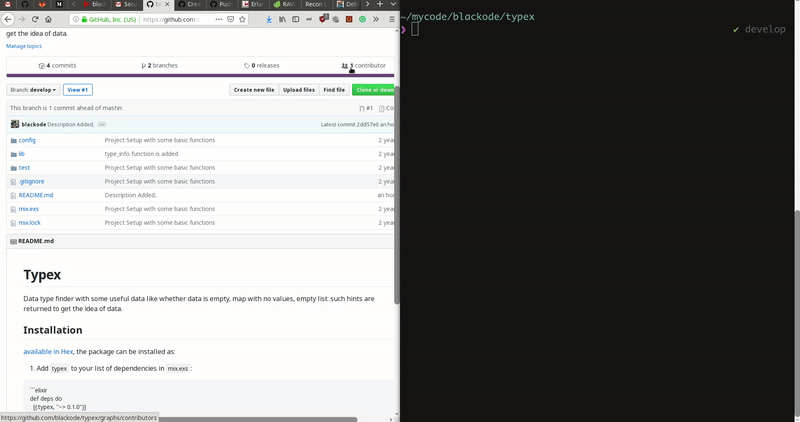
Task: Open the uBlock shield extension icon
Action: point(323,19)
